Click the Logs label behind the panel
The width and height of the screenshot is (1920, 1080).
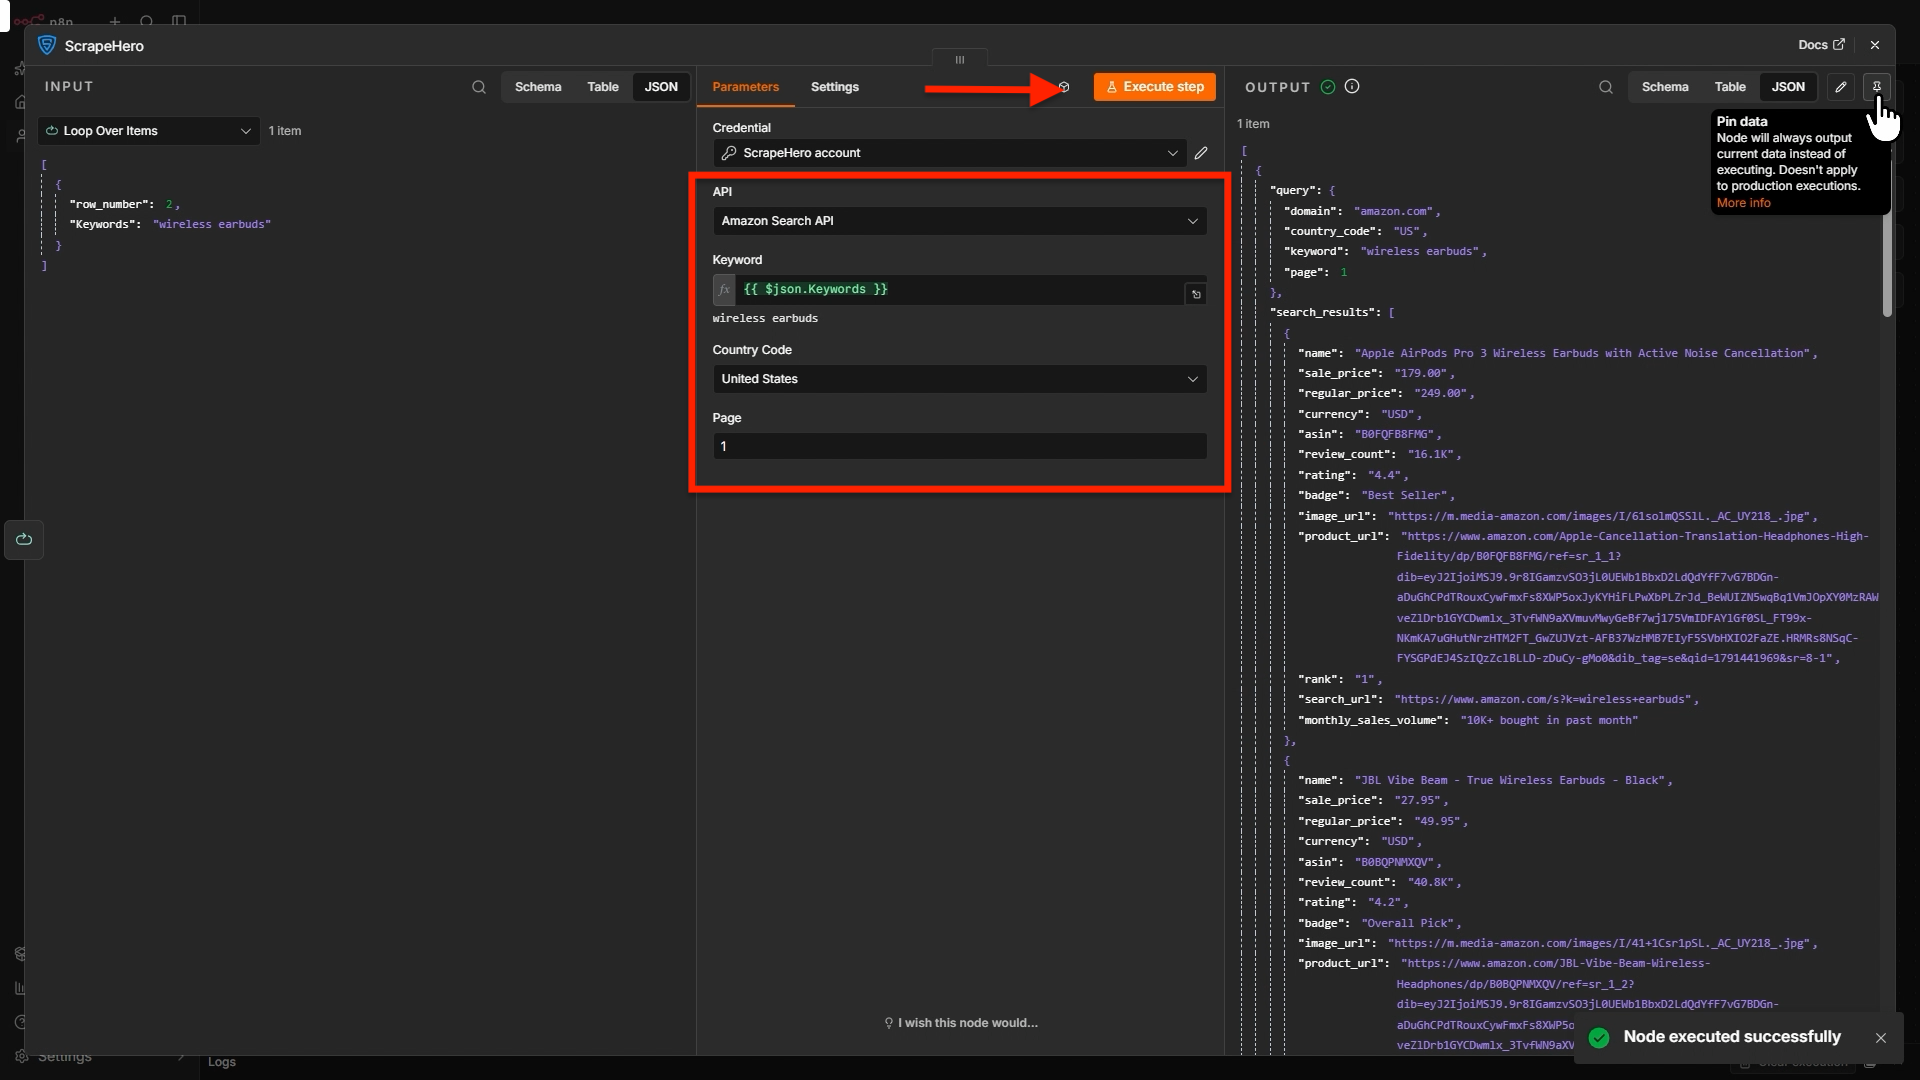click(x=222, y=1062)
